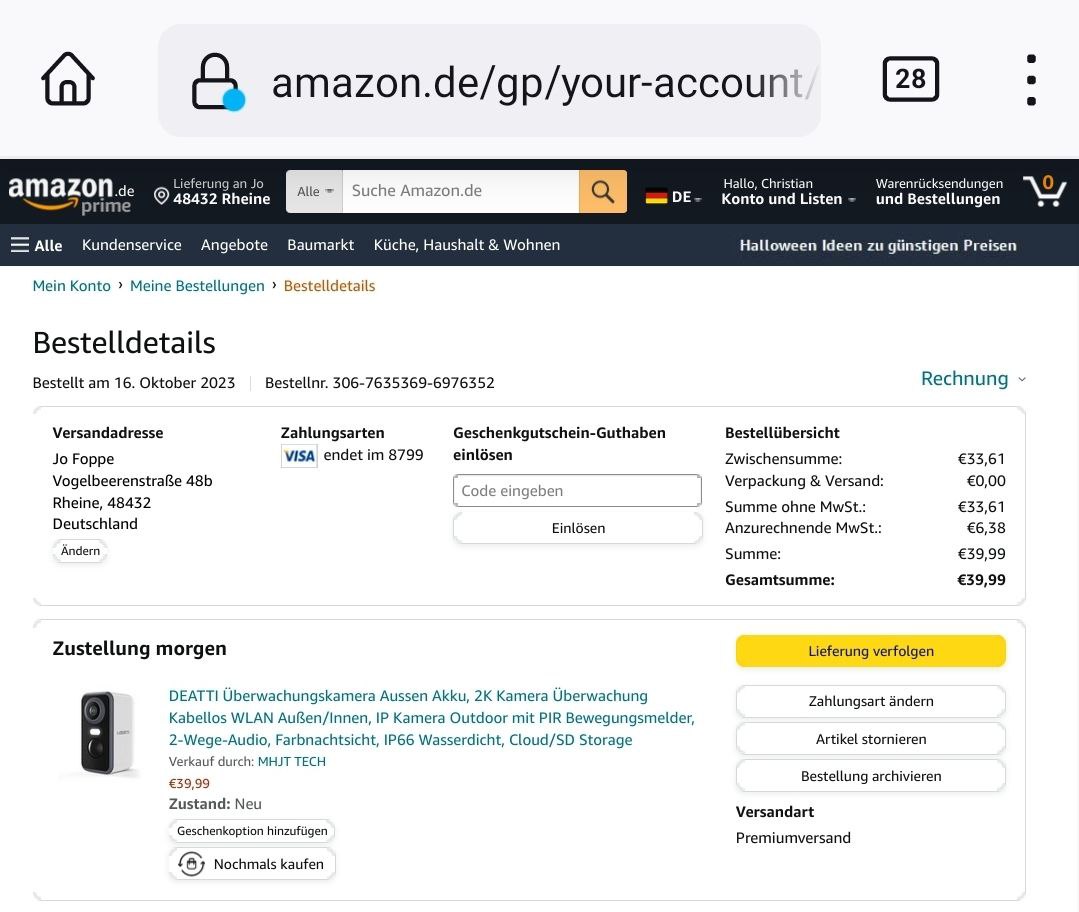1079x912 pixels.
Task: Click the delivery location pin for Rheine
Action: click(x=162, y=196)
